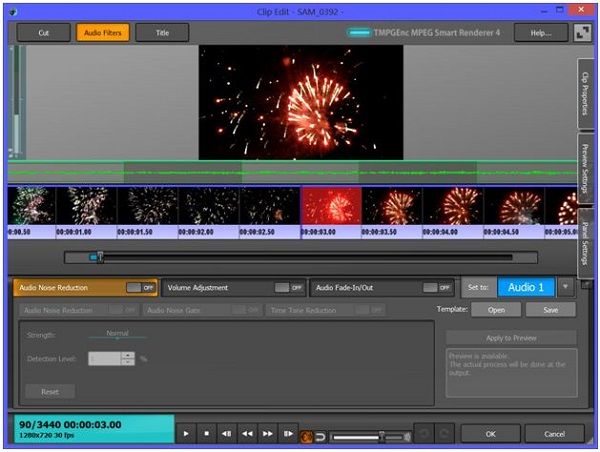Screen dimensions: 600x452
Task: Click the Help button
Action: pos(541,32)
